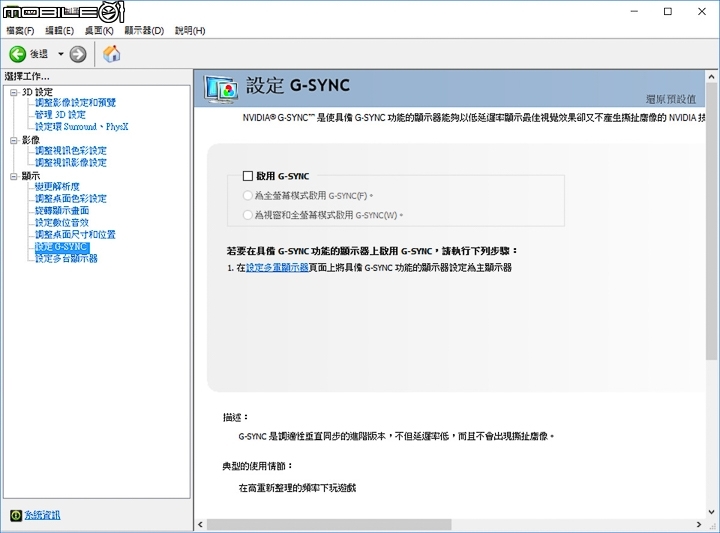Click the system information icon at bottom left

tap(16, 515)
